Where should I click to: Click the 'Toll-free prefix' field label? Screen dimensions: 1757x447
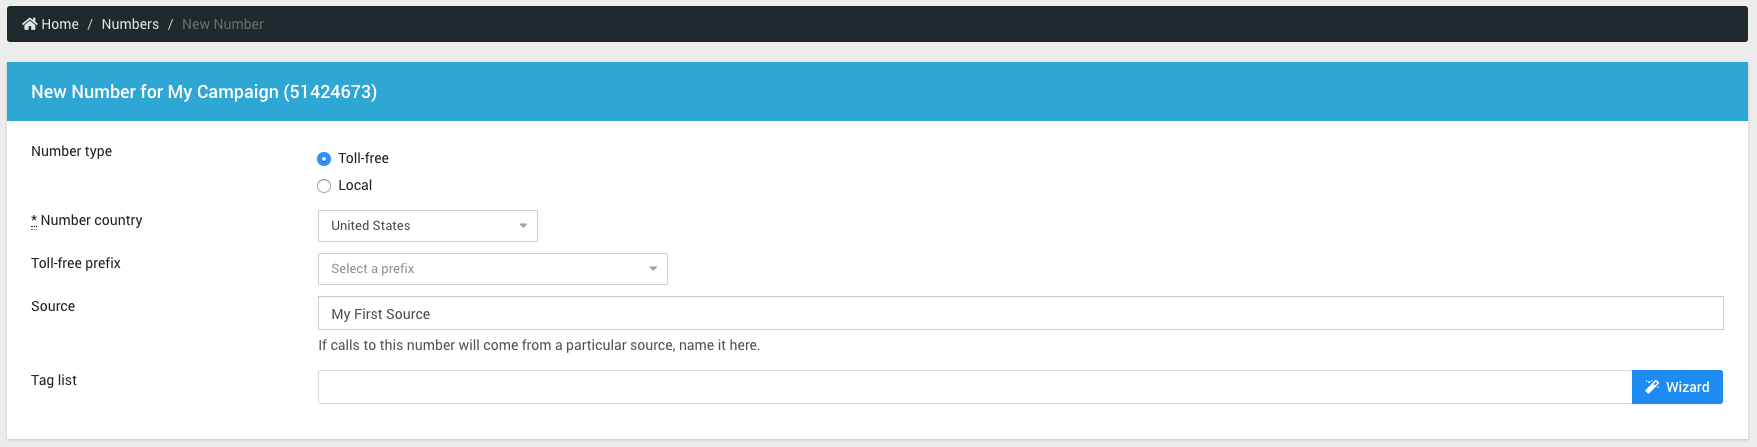[76, 263]
